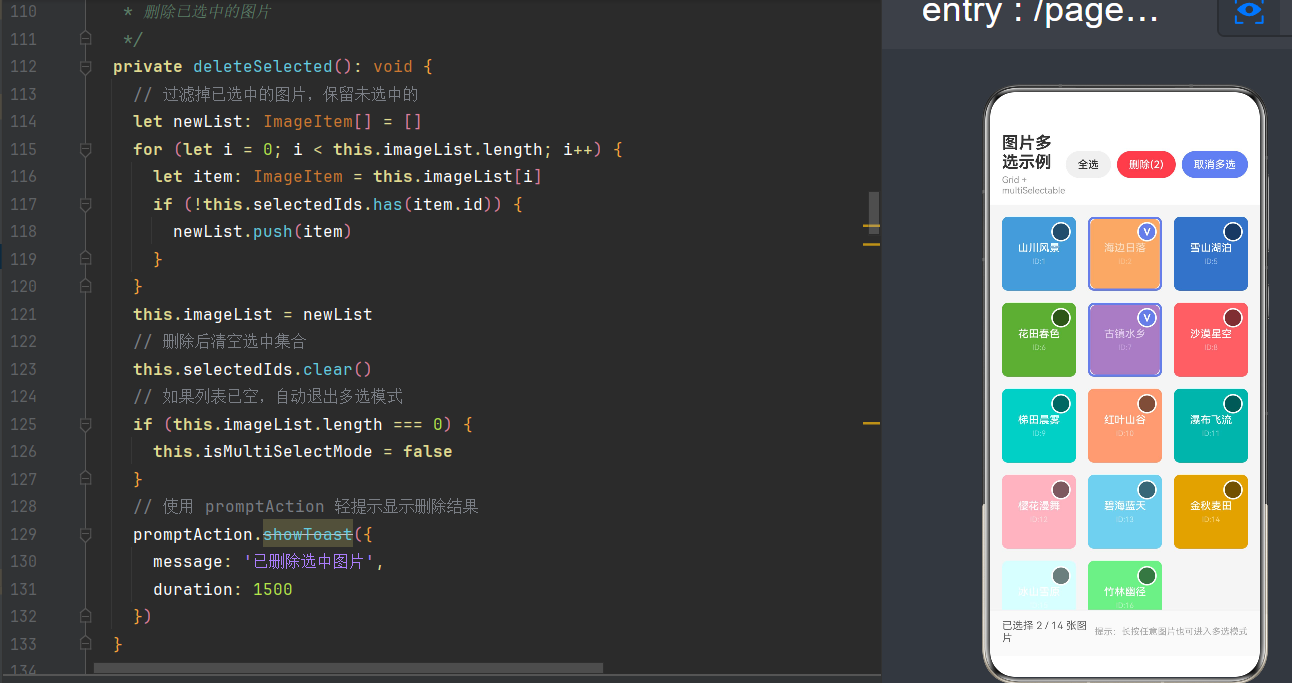Toggle the inspector eye icon in previewer
This screenshot has width=1292, height=683.
(1249, 11)
